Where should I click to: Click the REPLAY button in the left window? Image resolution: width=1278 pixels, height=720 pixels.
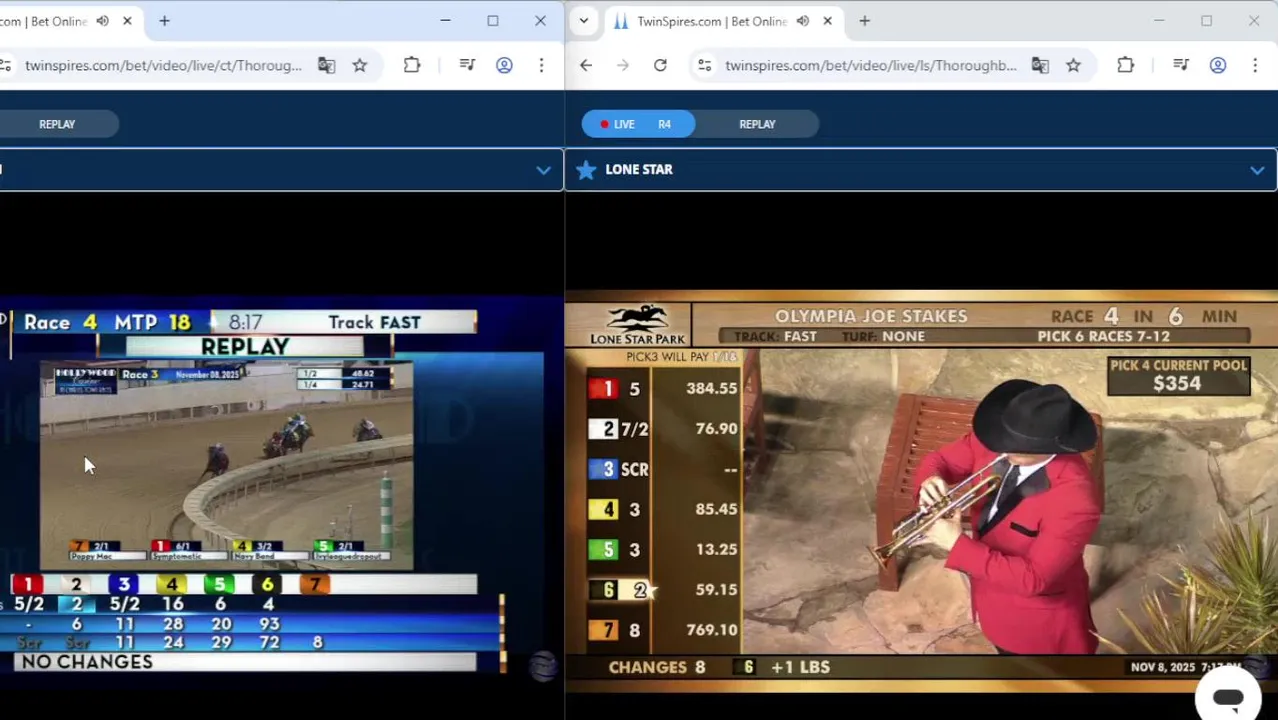point(57,124)
